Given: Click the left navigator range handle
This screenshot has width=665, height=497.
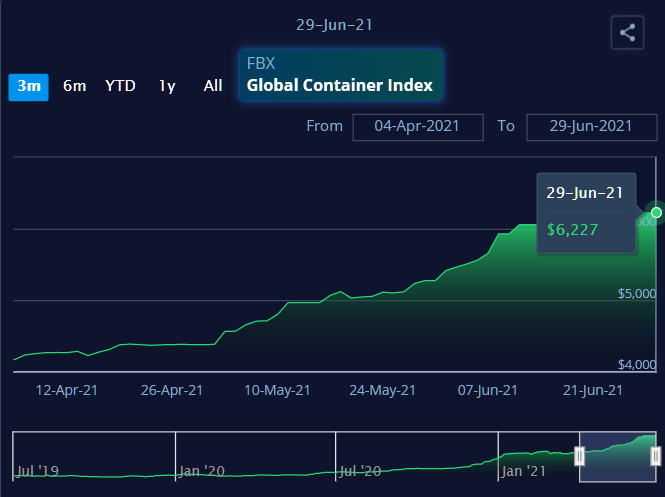Looking at the screenshot, I should pos(579,457).
